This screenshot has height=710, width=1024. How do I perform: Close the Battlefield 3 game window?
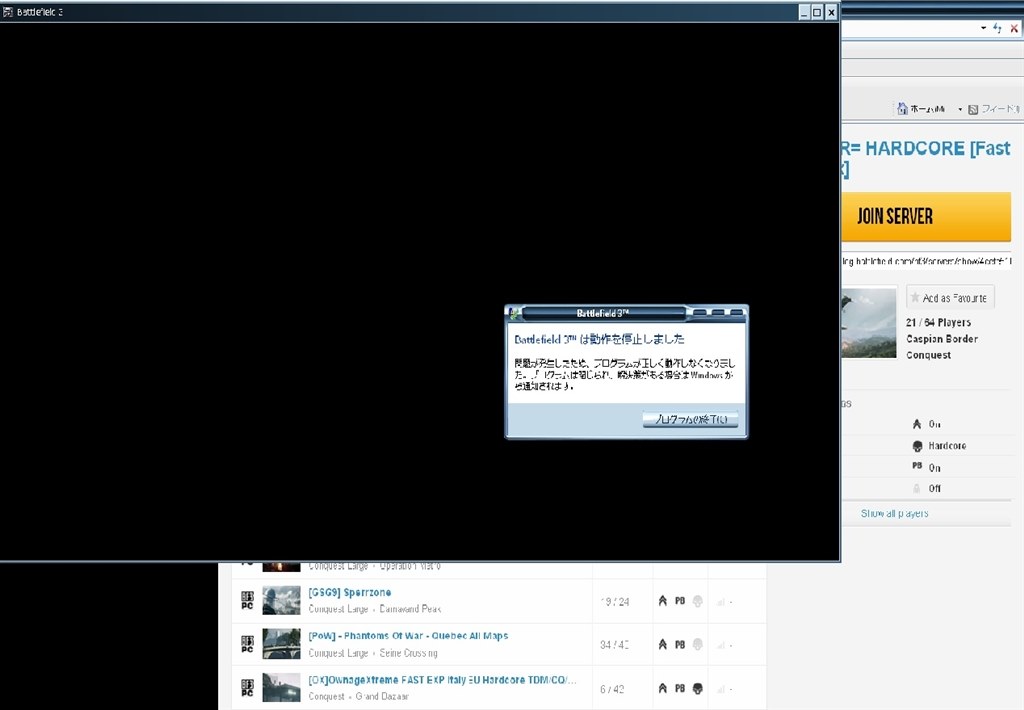coord(831,12)
